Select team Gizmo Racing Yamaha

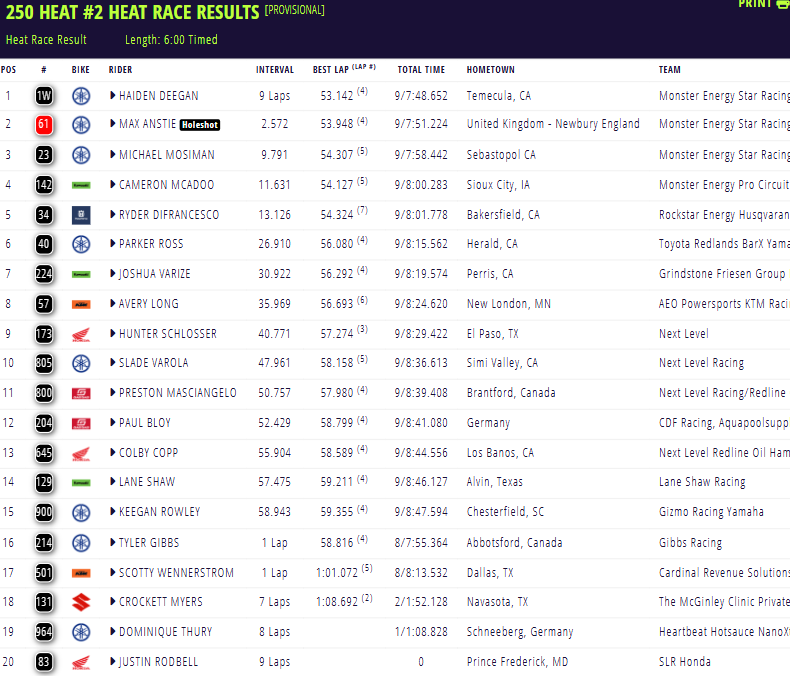711,512
